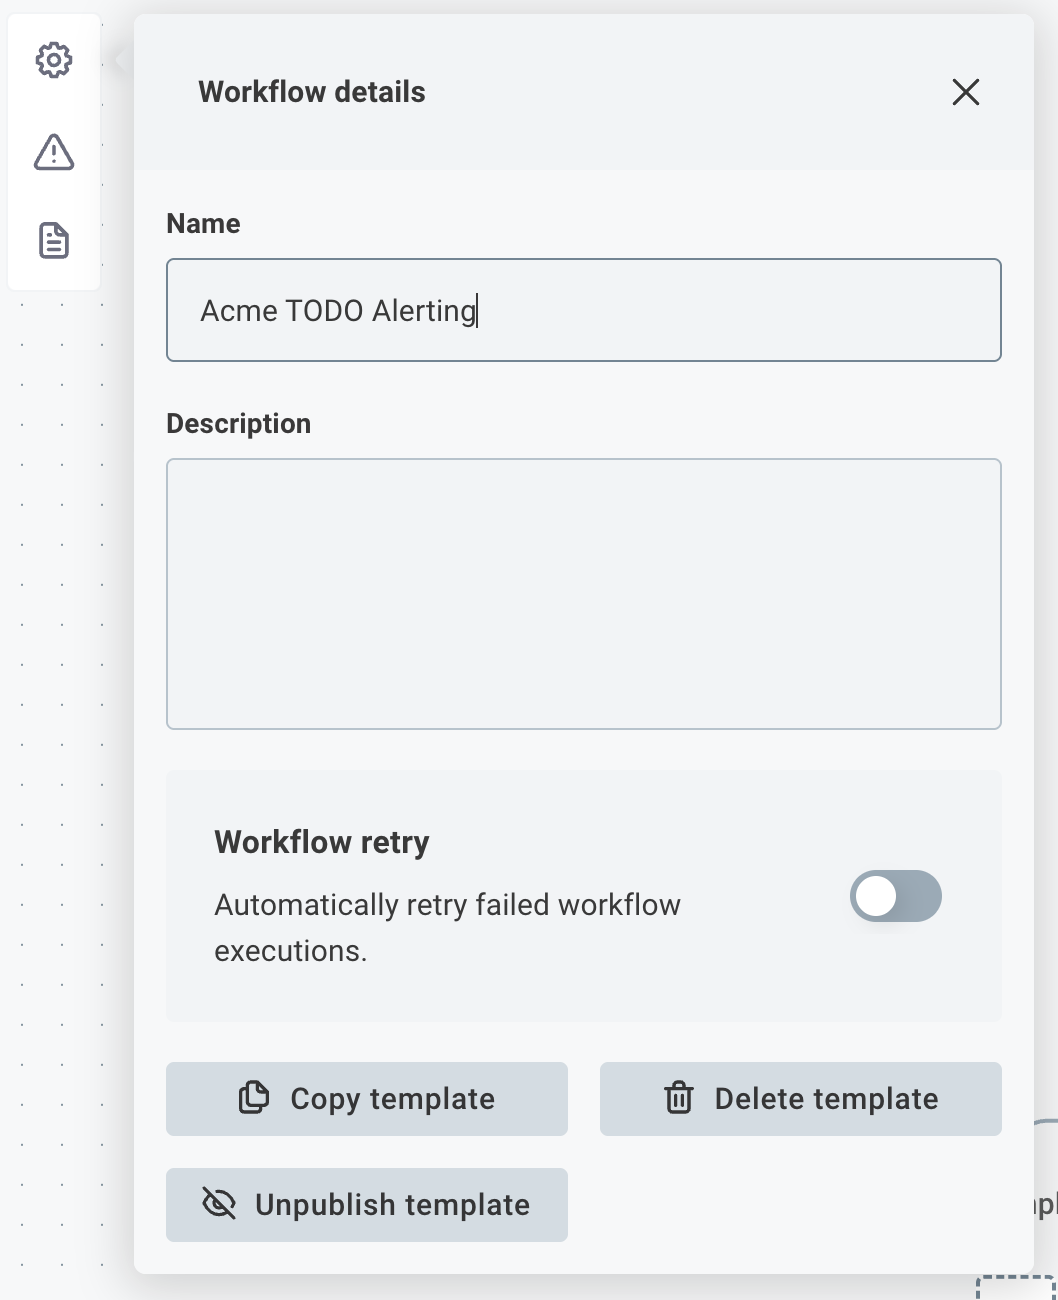The height and width of the screenshot is (1300, 1058).
Task: Click the Workflow details header title
Action: pos(311,92)
